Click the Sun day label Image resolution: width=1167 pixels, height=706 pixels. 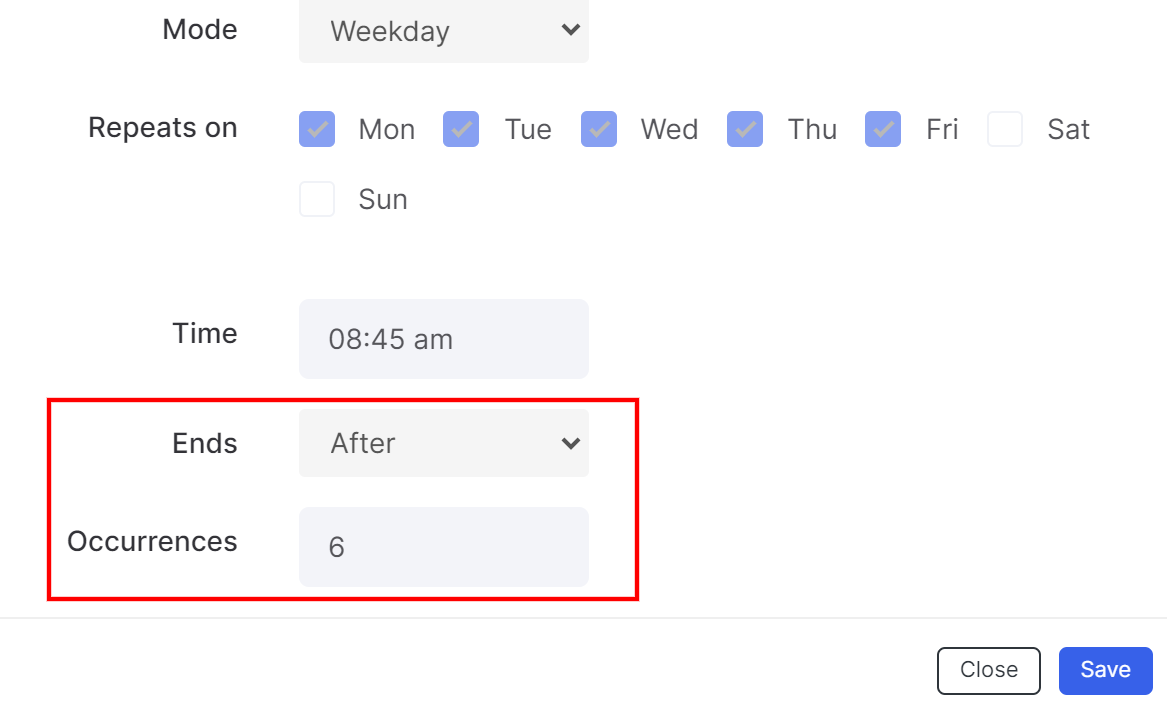click(383, 199)
